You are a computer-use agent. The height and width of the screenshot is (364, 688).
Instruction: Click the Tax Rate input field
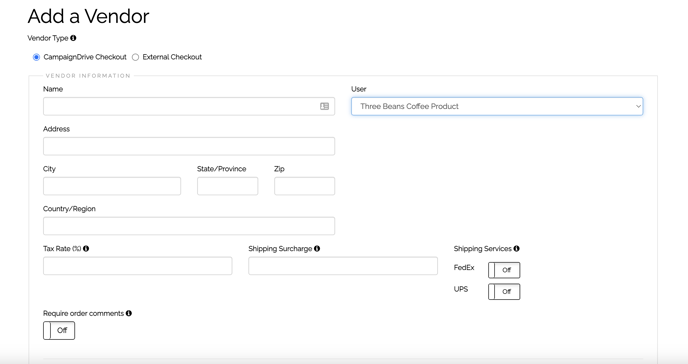coord(137,266)
